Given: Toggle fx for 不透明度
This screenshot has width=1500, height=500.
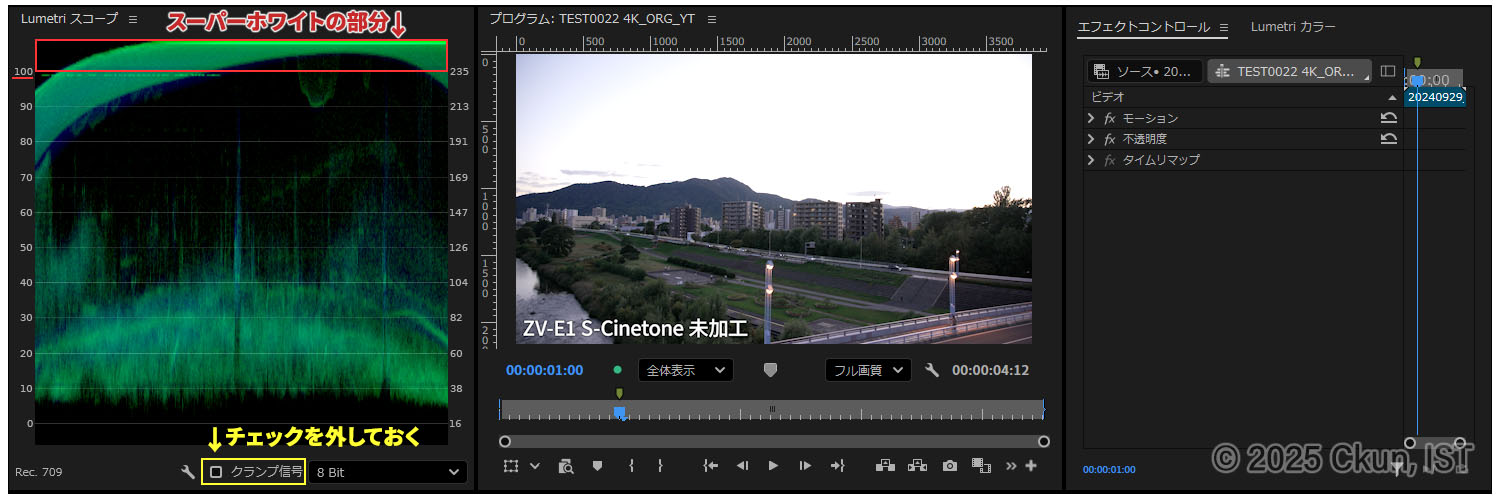Looking at the screenshot, I should [1110, 139].
